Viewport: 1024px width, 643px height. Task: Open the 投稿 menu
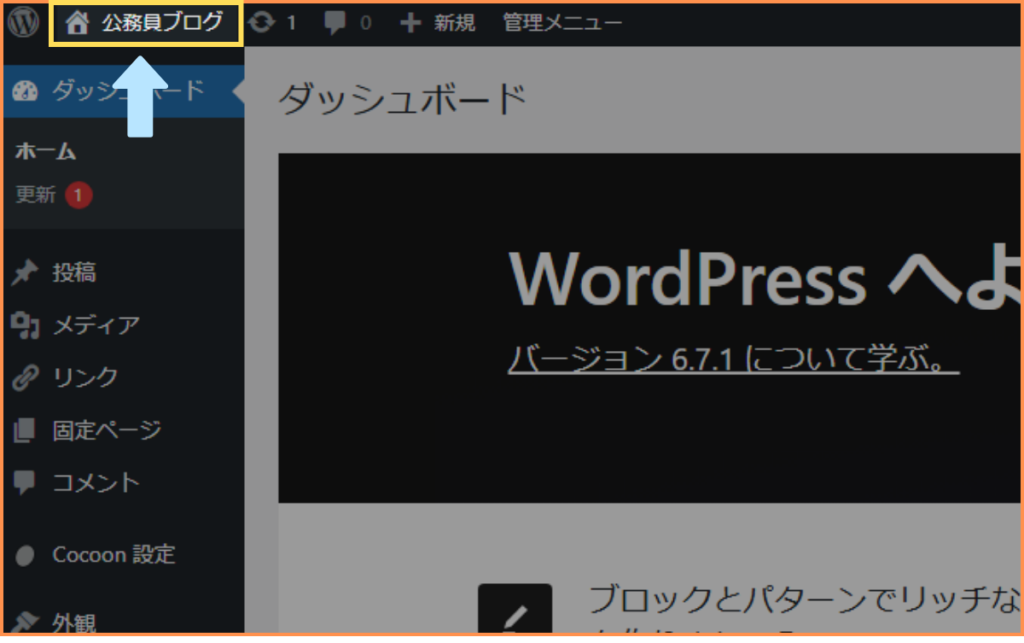click(74, 272)
